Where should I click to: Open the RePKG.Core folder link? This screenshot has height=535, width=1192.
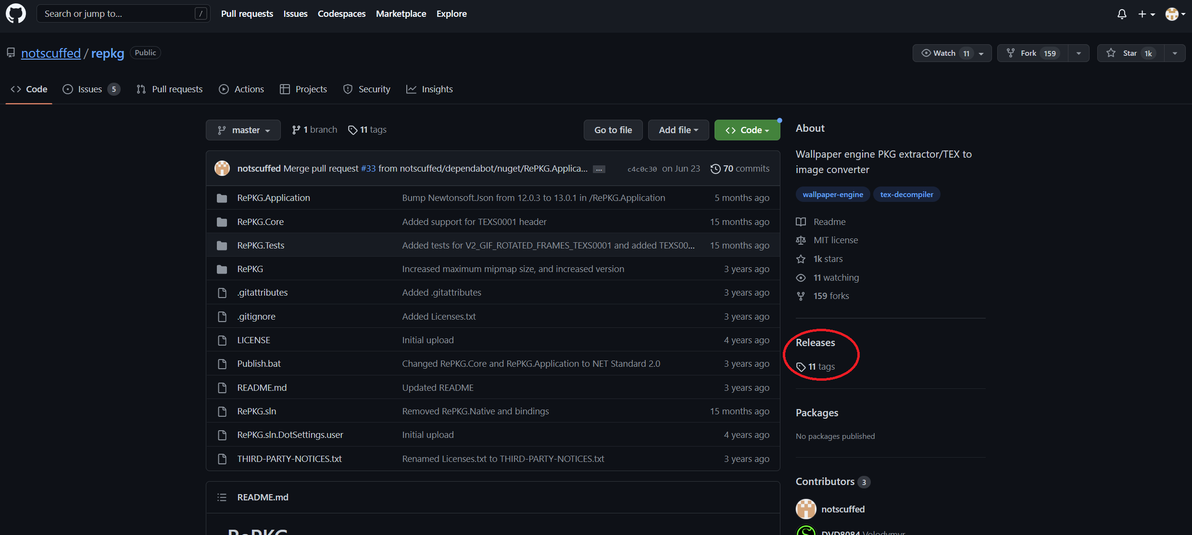pyautogui.click(x=260, y=222)
